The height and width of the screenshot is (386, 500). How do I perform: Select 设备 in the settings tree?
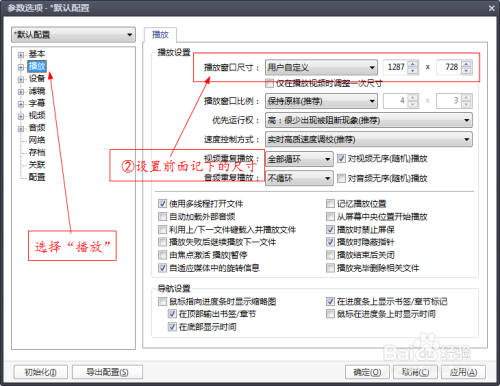(37, 79)
